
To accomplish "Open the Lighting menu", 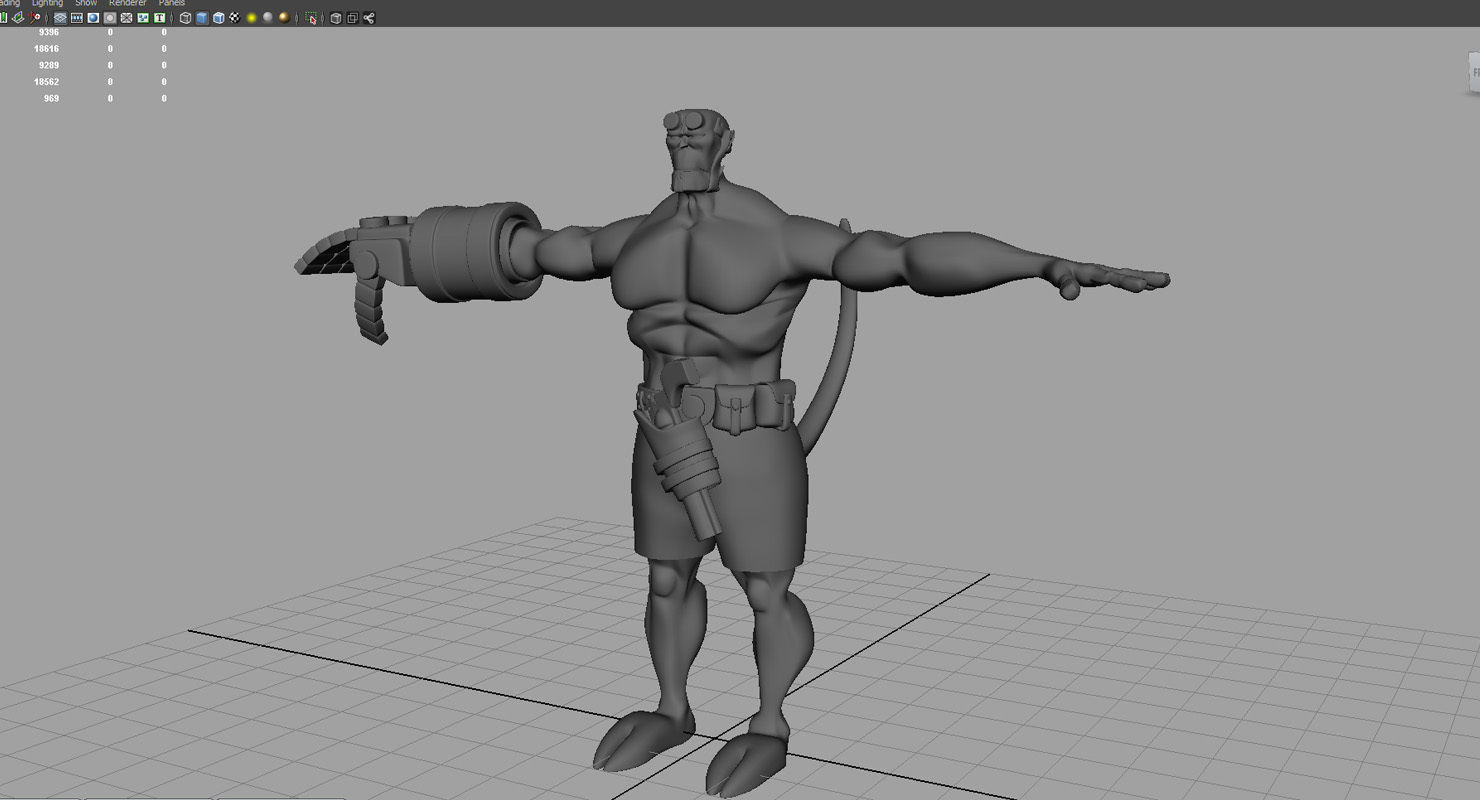I will point(47,3).
